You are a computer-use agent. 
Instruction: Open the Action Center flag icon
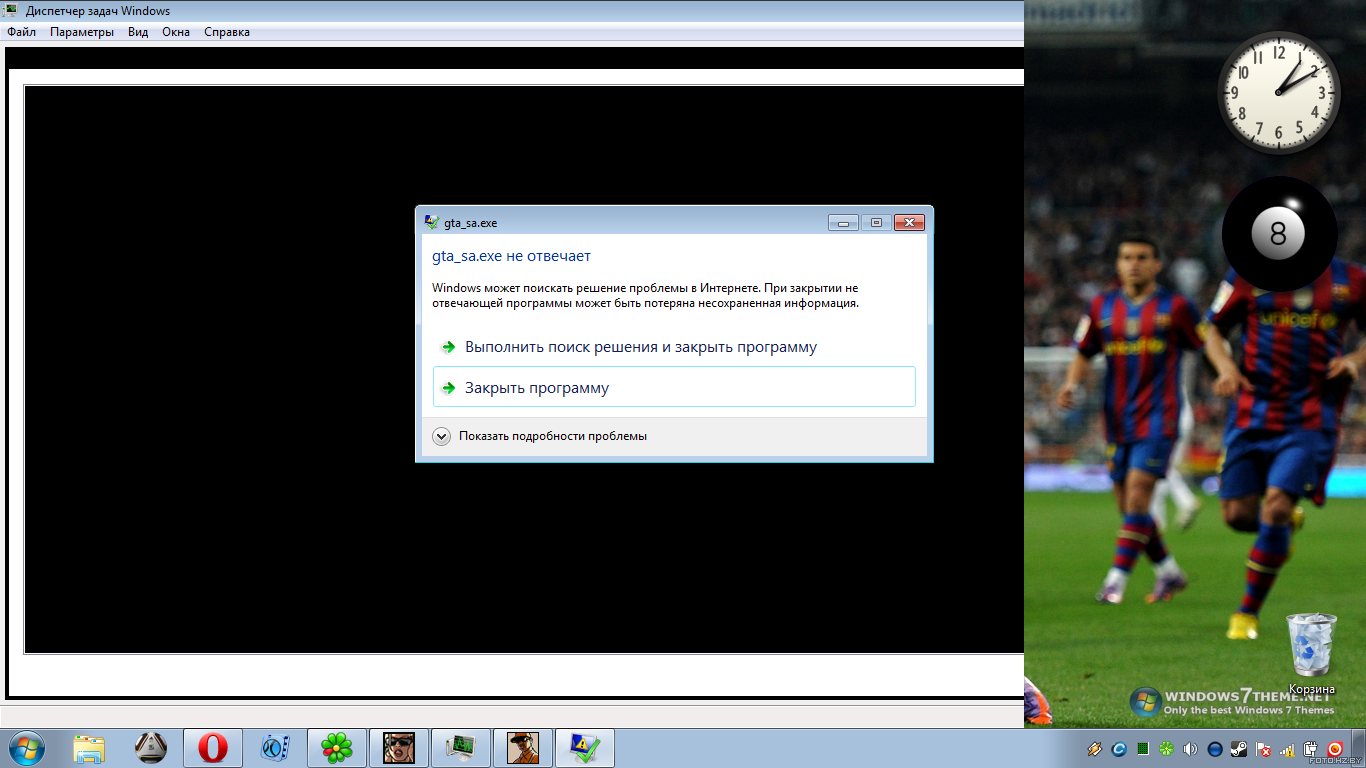pyautogui.click(x=1263, y=749)
